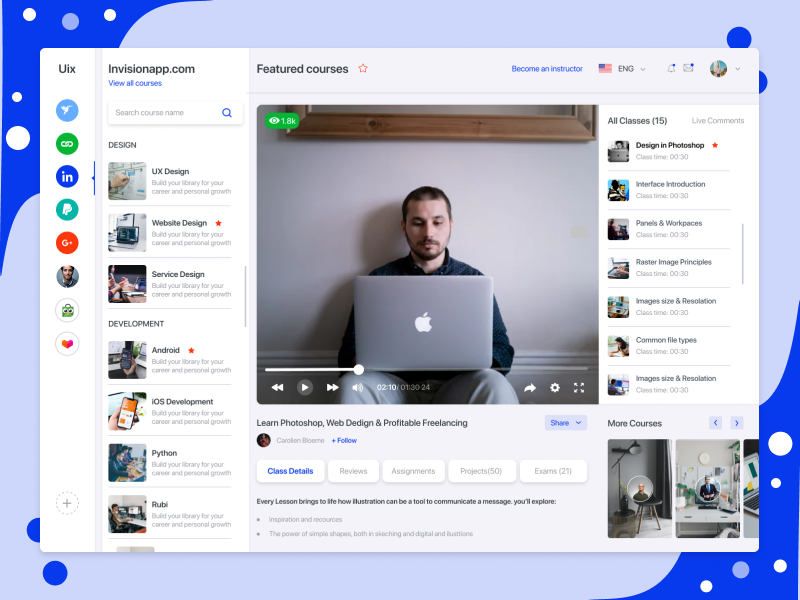Click the Become an instructor link
Viewport: 800px width, 600px height.
click(x=547, y=69)
